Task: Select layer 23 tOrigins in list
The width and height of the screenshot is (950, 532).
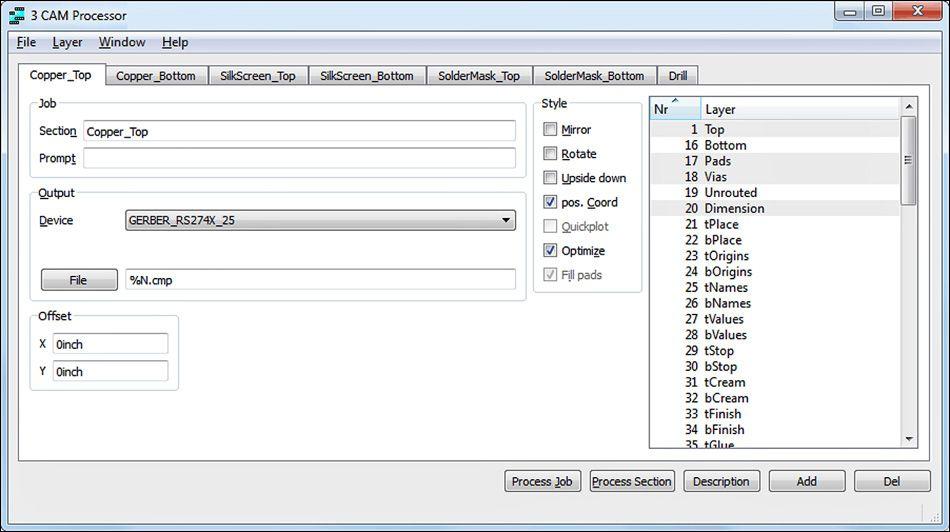Action: [x=776, y=255]
